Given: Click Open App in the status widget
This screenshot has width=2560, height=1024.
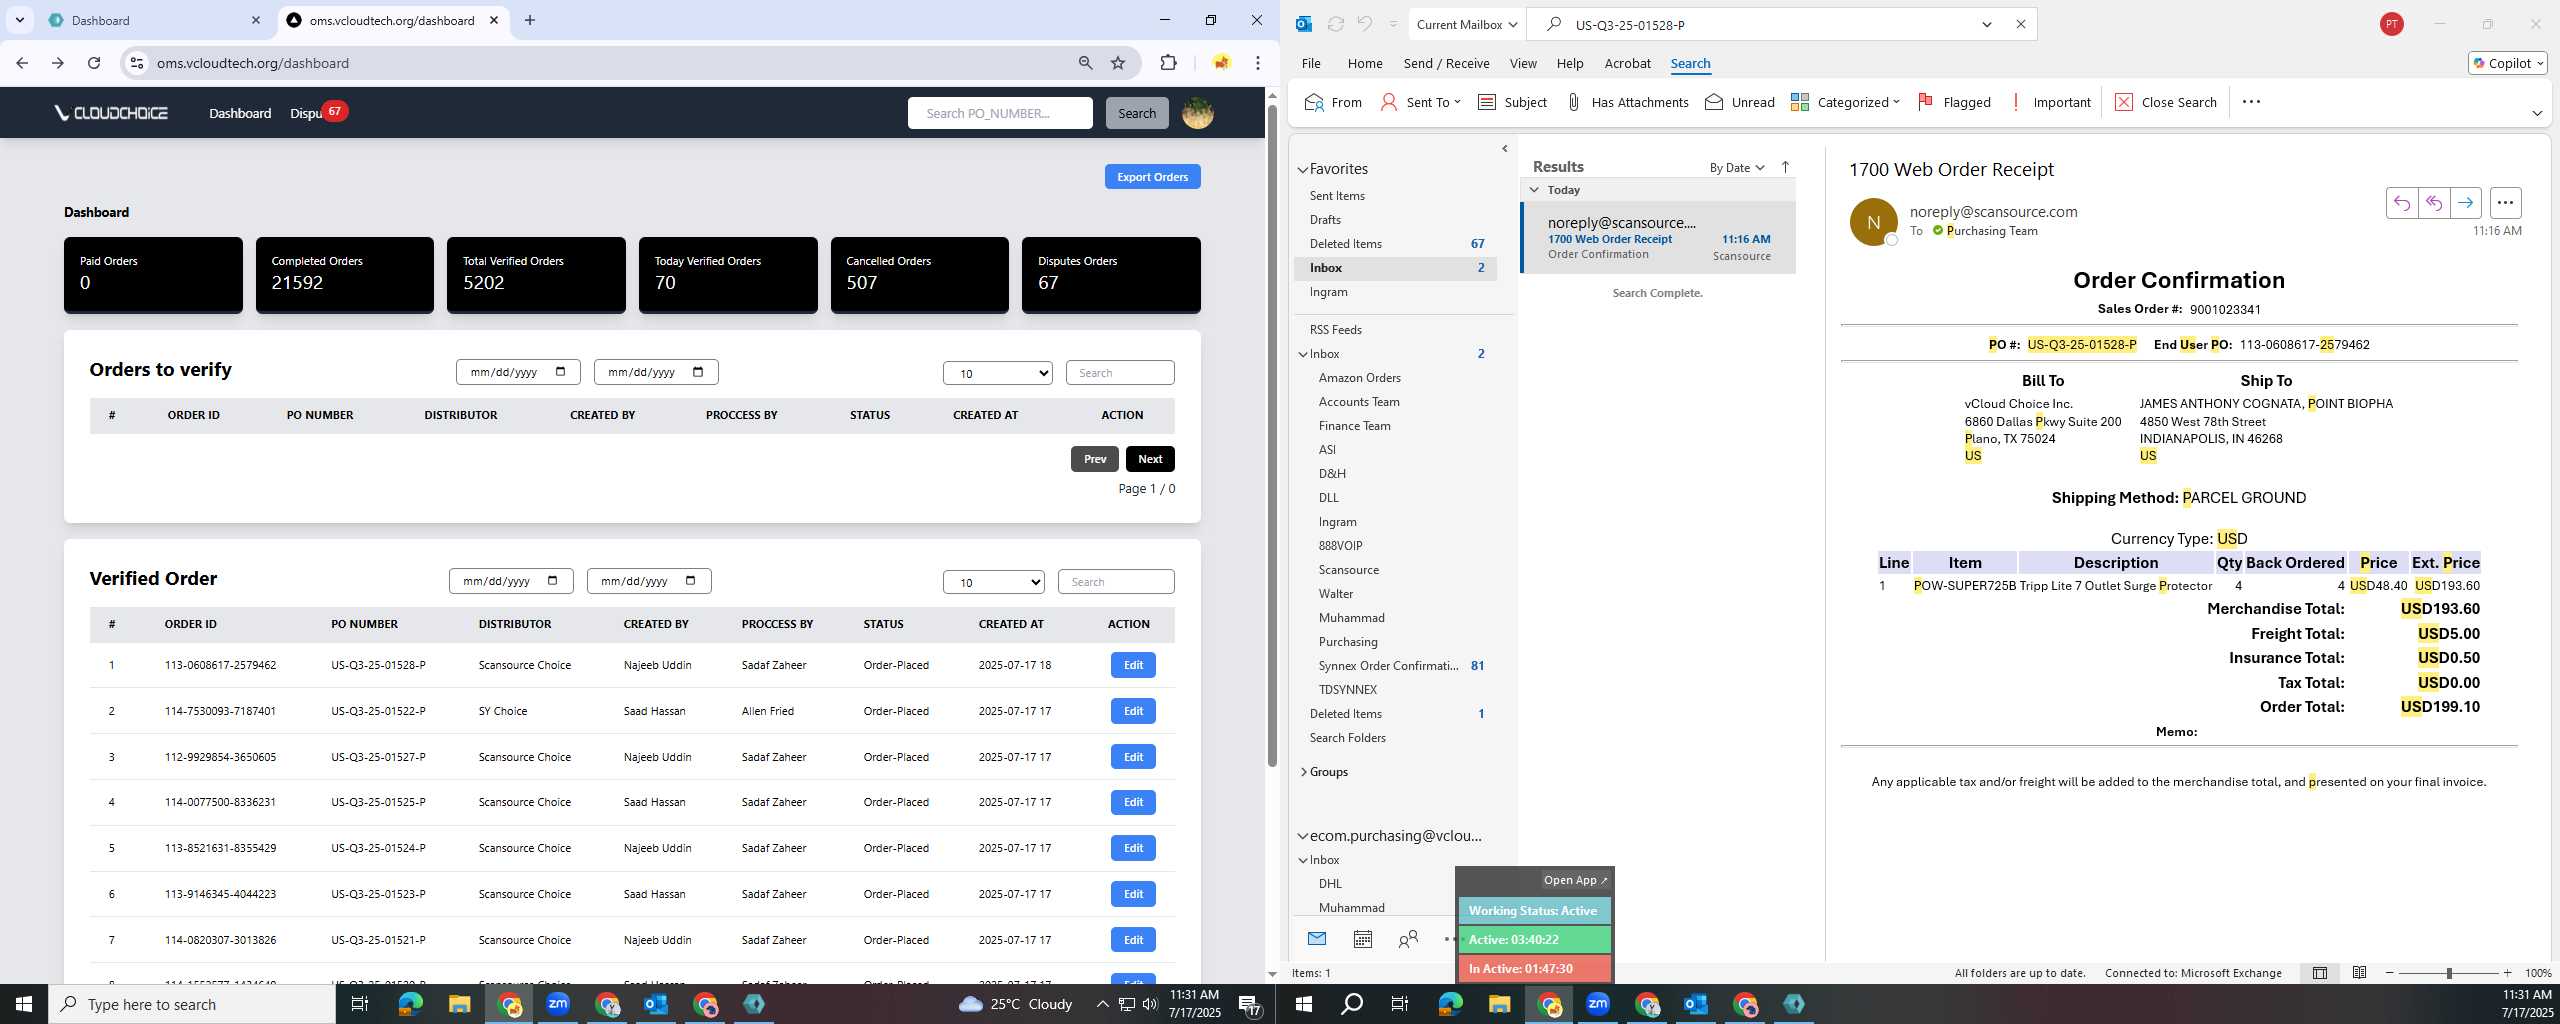Looking at the screenshot, I should 1575,880.
